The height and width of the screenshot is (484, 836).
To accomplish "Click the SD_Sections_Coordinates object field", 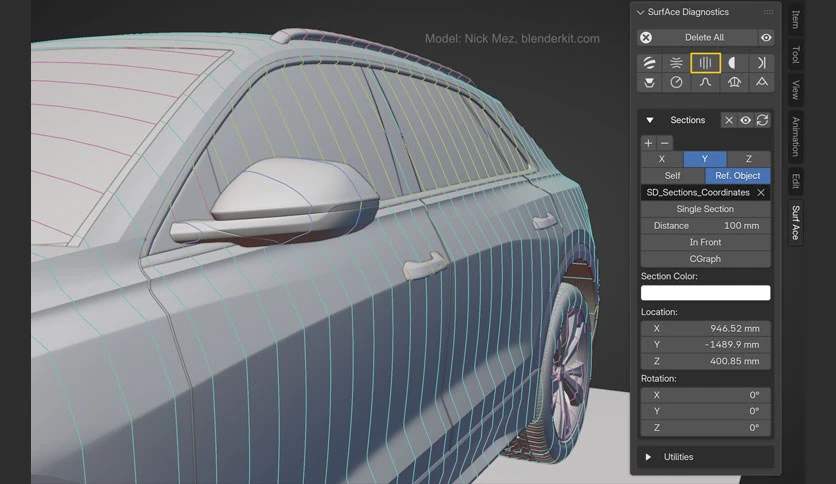I will click(698, 192).
